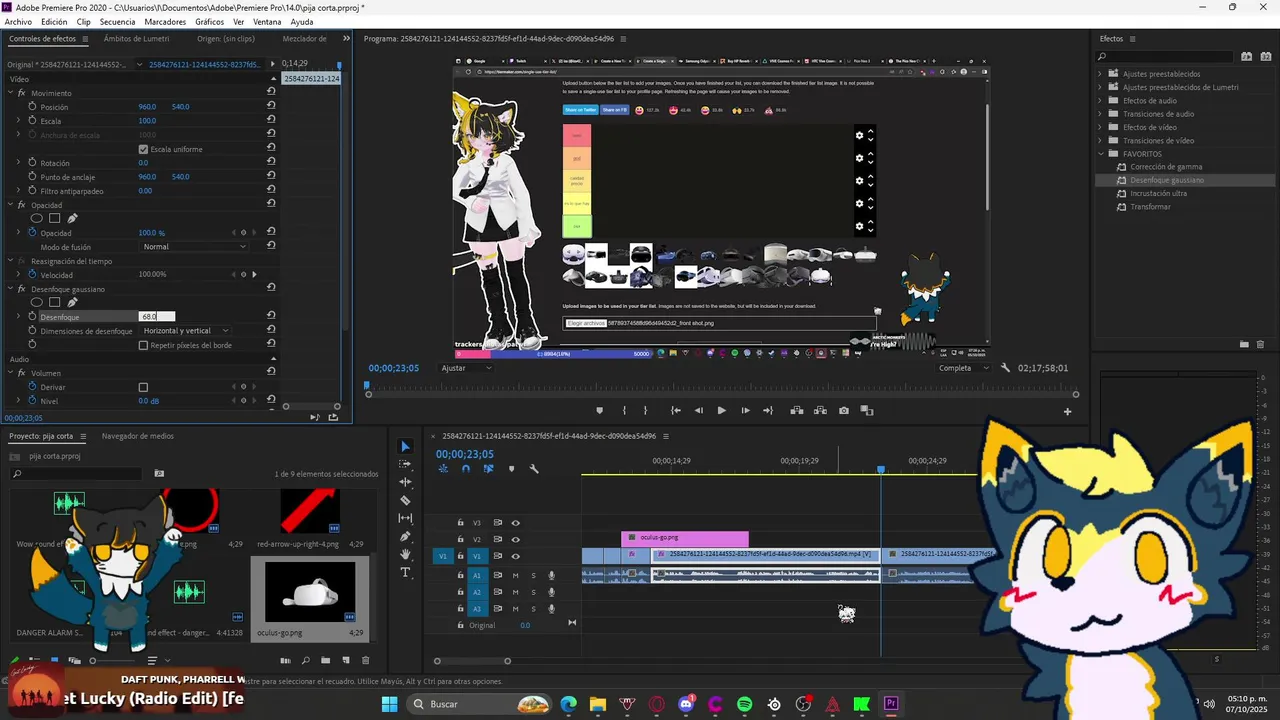Image resolution: width=1280 pixels, height=720 pixels.
Task: Click the timeline blue playhead marker
Action: [x=881, y=470]
